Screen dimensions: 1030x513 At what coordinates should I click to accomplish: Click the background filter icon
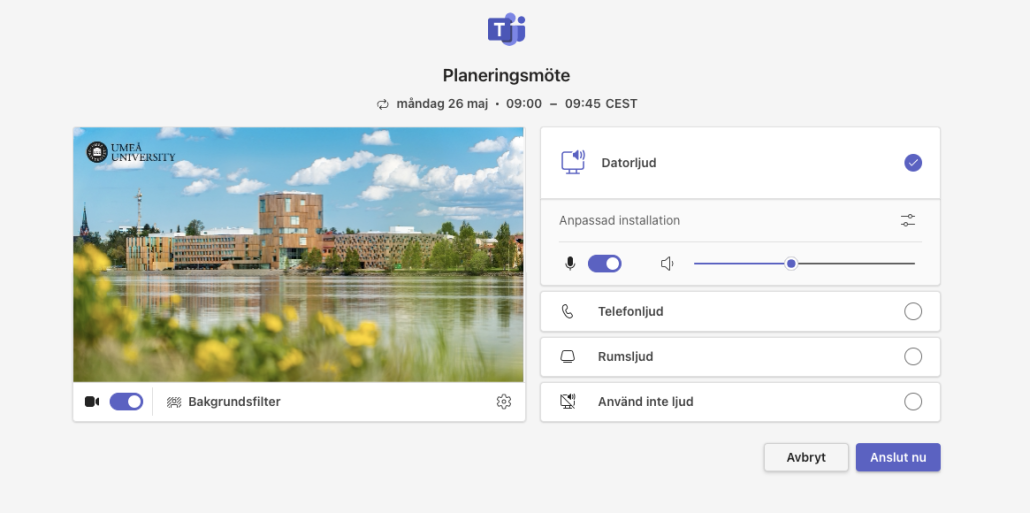click(x=174, y=402)
